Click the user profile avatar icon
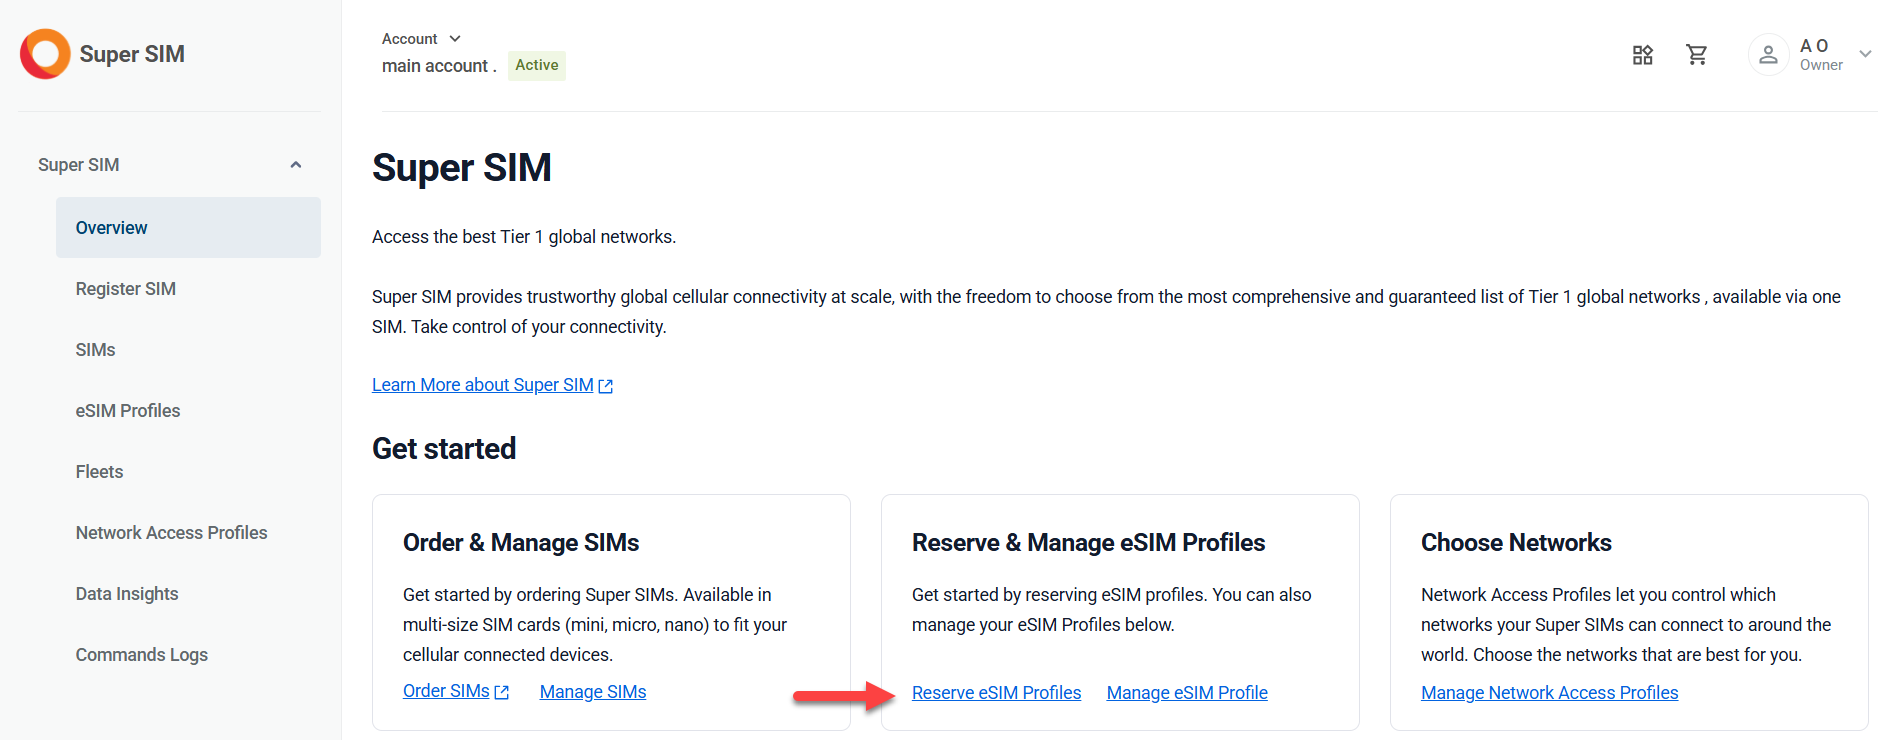The image size is (1898, 740). (1768, 55)
